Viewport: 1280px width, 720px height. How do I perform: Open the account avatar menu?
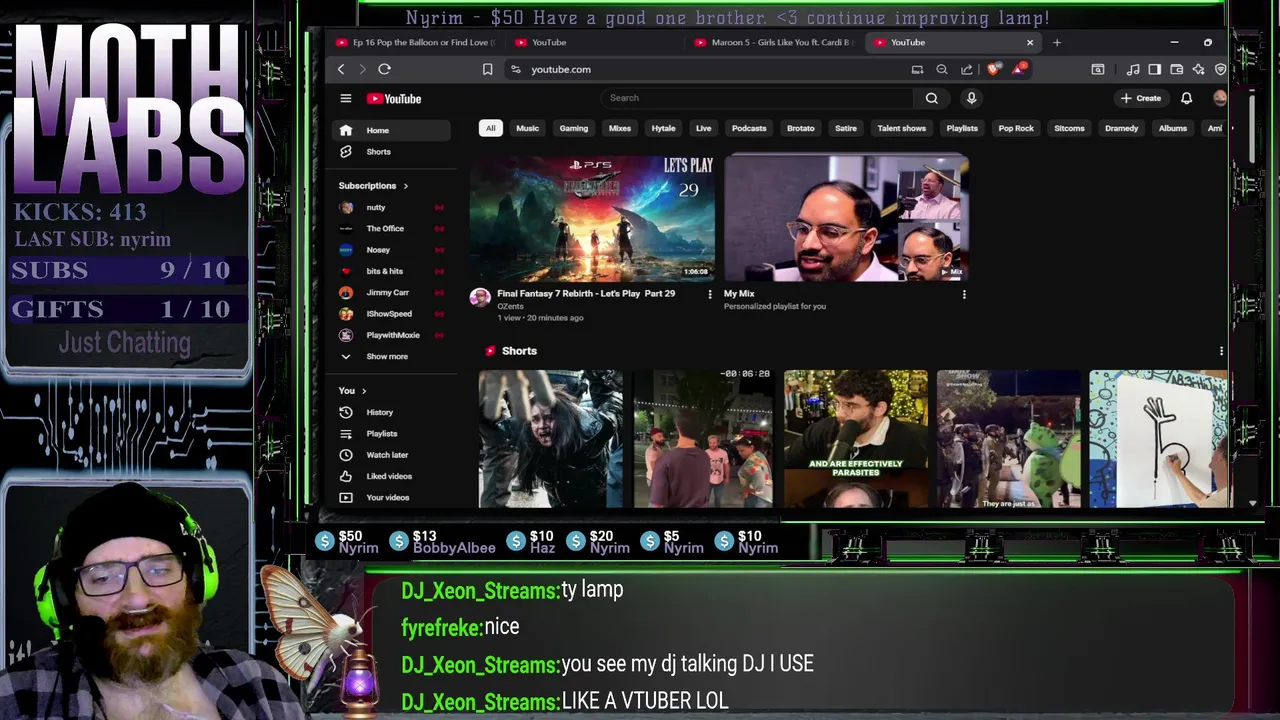[x=1219, y=98]
